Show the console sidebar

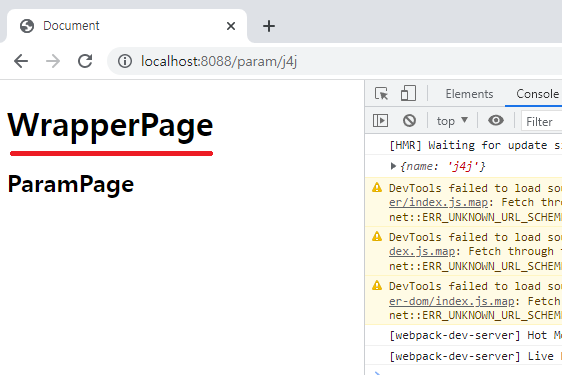tap(381, 120)
